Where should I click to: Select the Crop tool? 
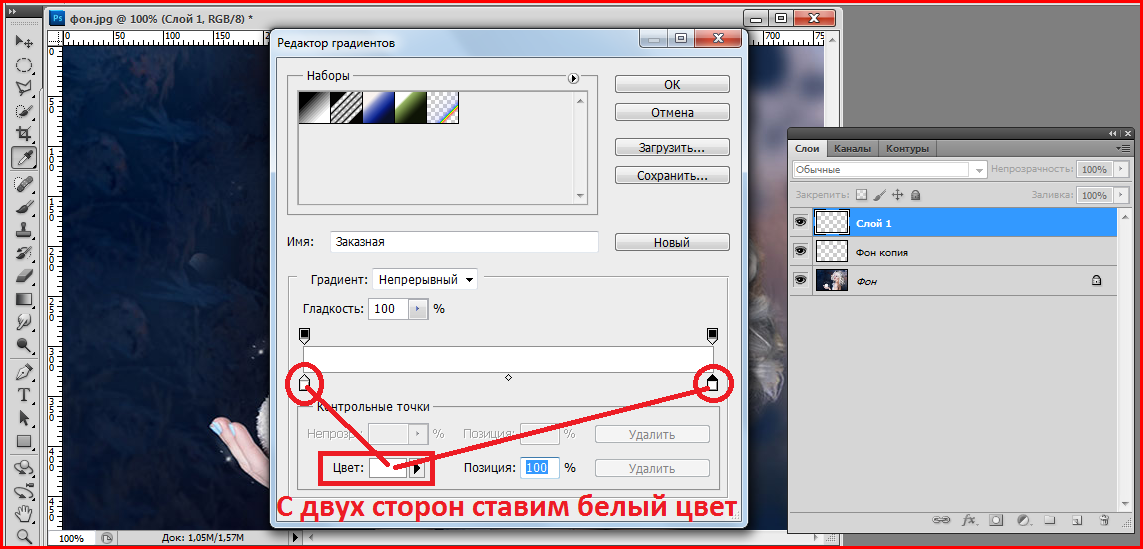coord(23,133)
